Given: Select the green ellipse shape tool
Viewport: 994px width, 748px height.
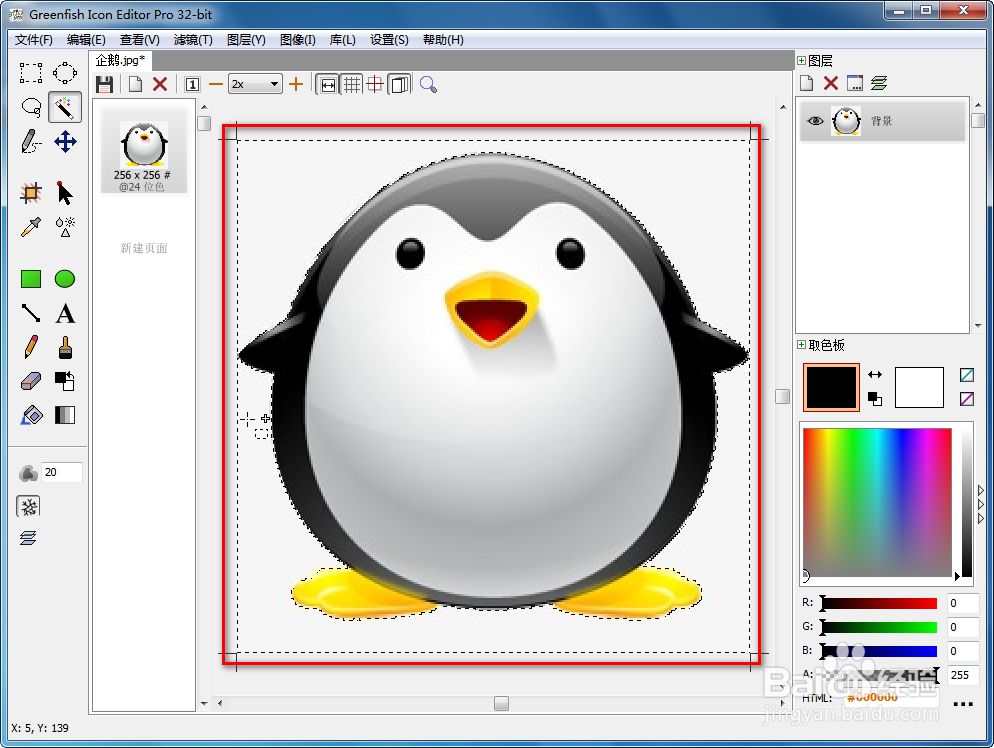Looking at the screenshot, I should click(x=65, y=279).
